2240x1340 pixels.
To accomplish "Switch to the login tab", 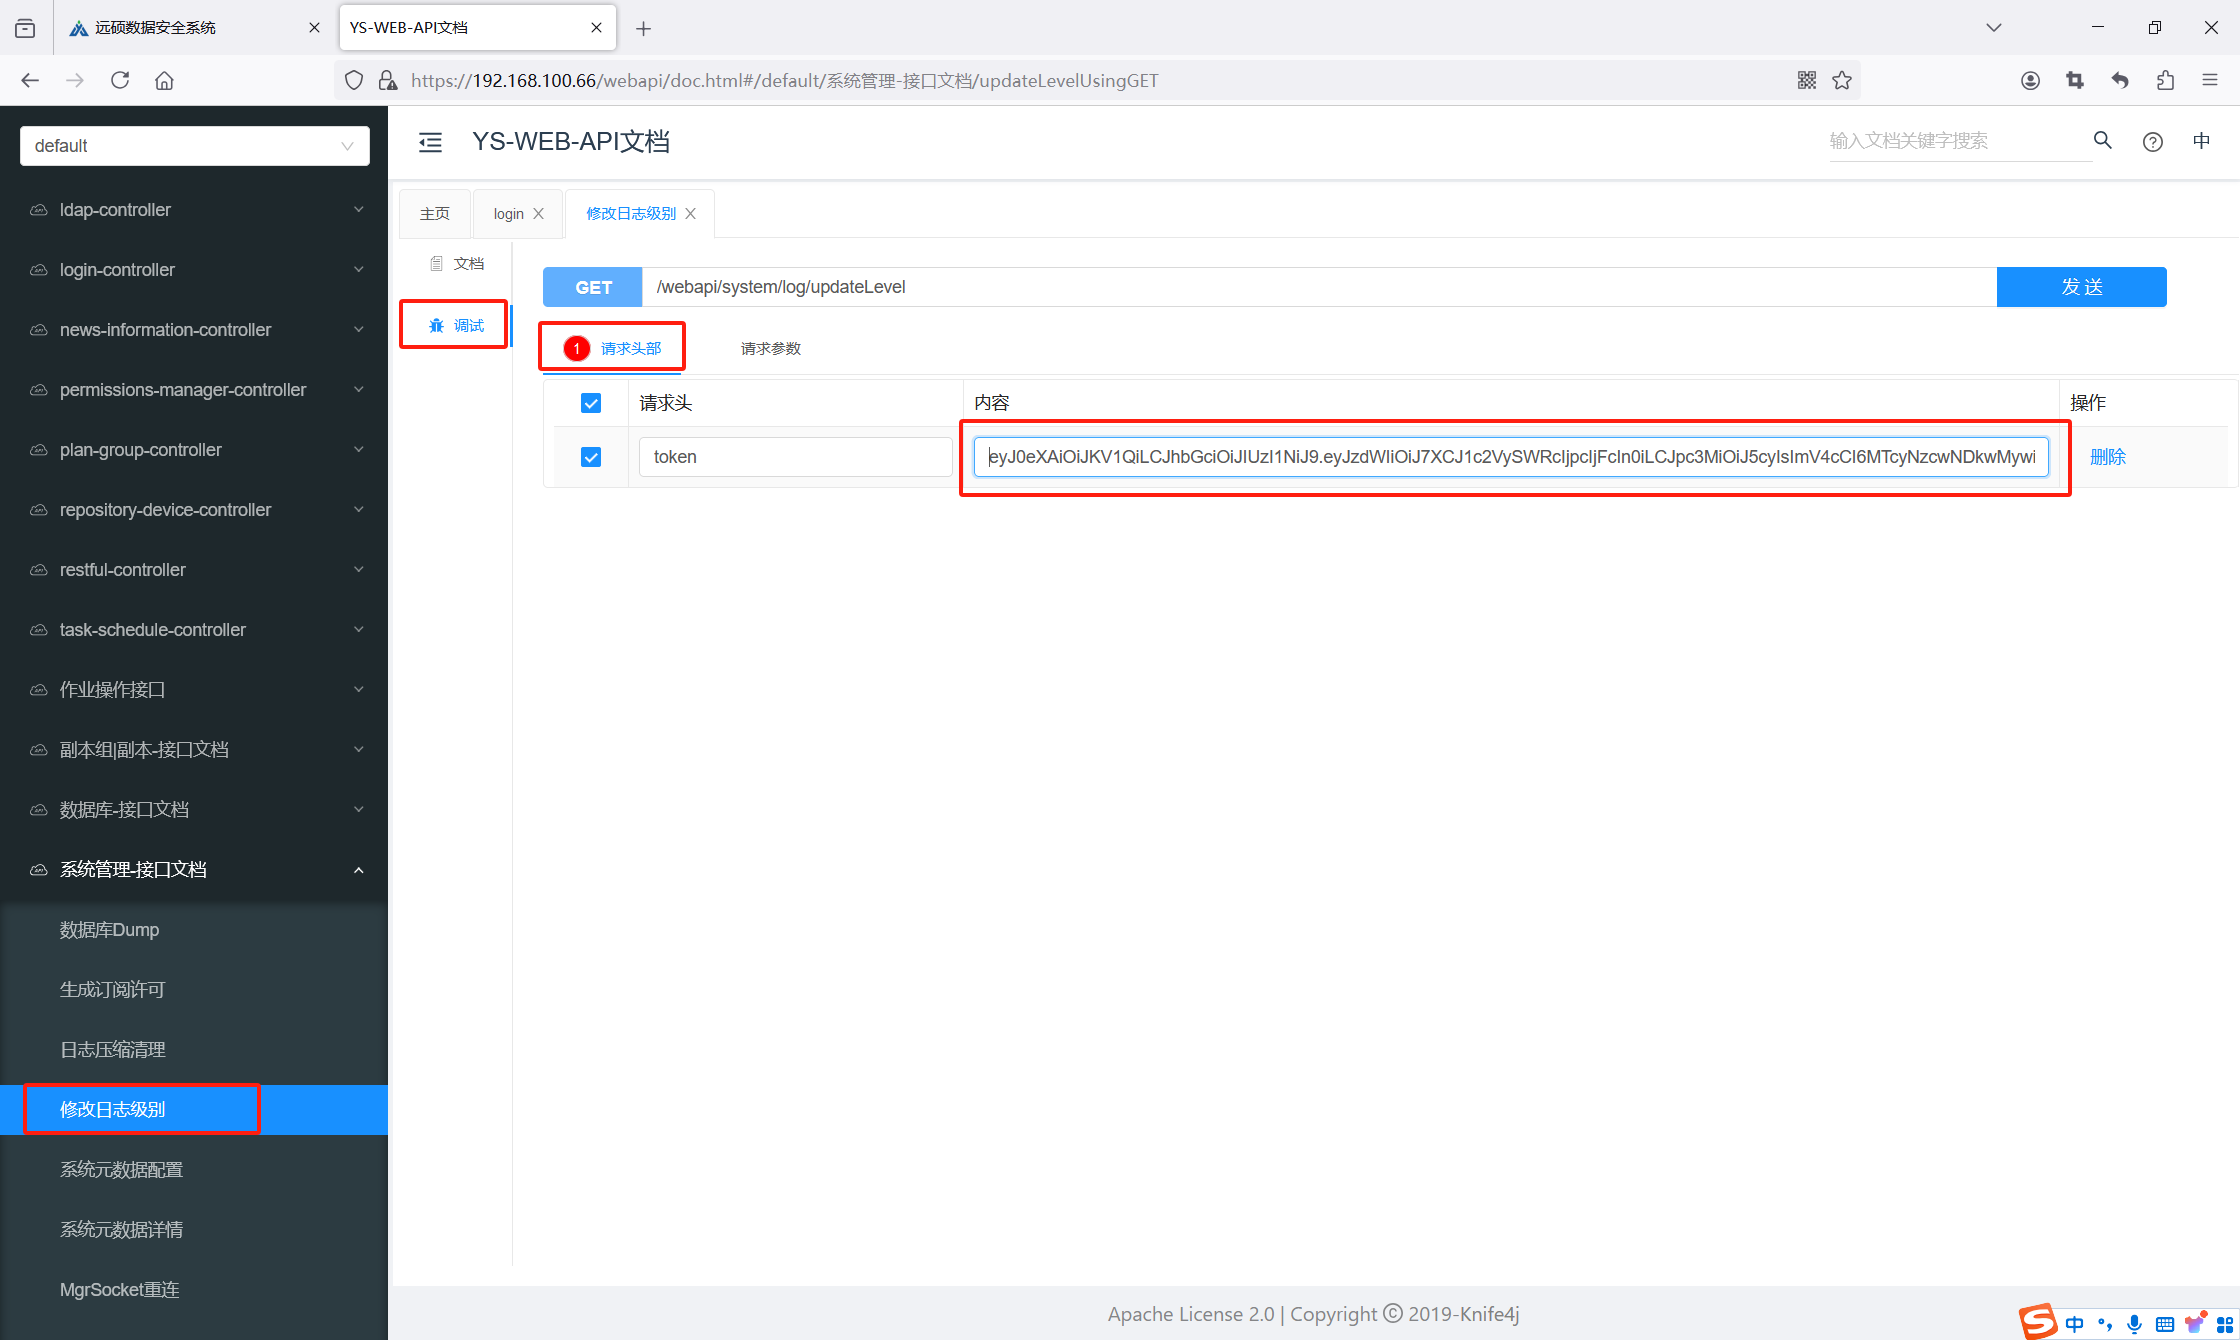I will (x=508, y=214).
